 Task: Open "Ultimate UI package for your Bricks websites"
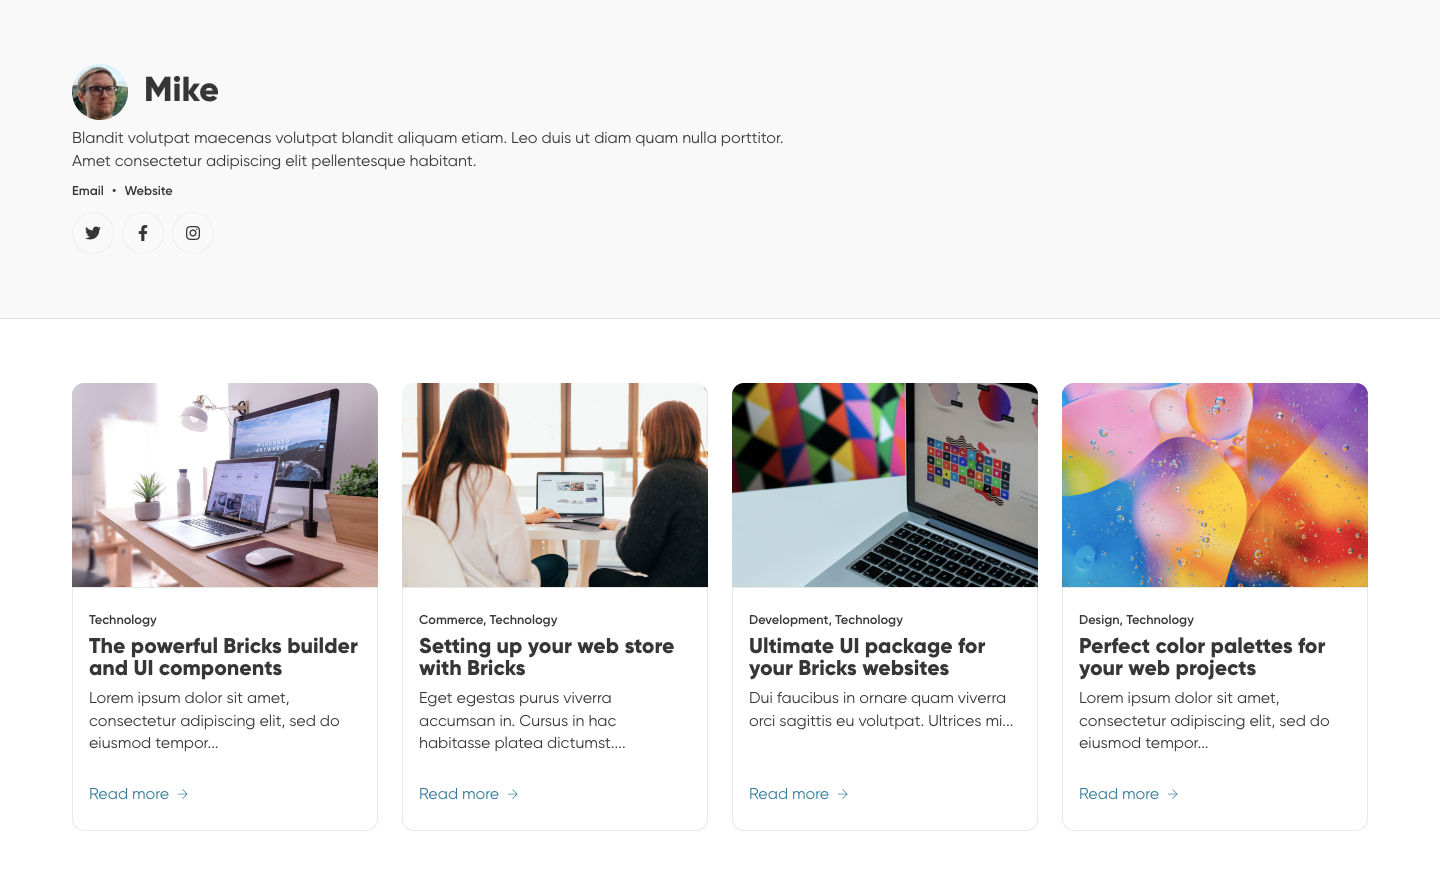click(x=867, y=657)
